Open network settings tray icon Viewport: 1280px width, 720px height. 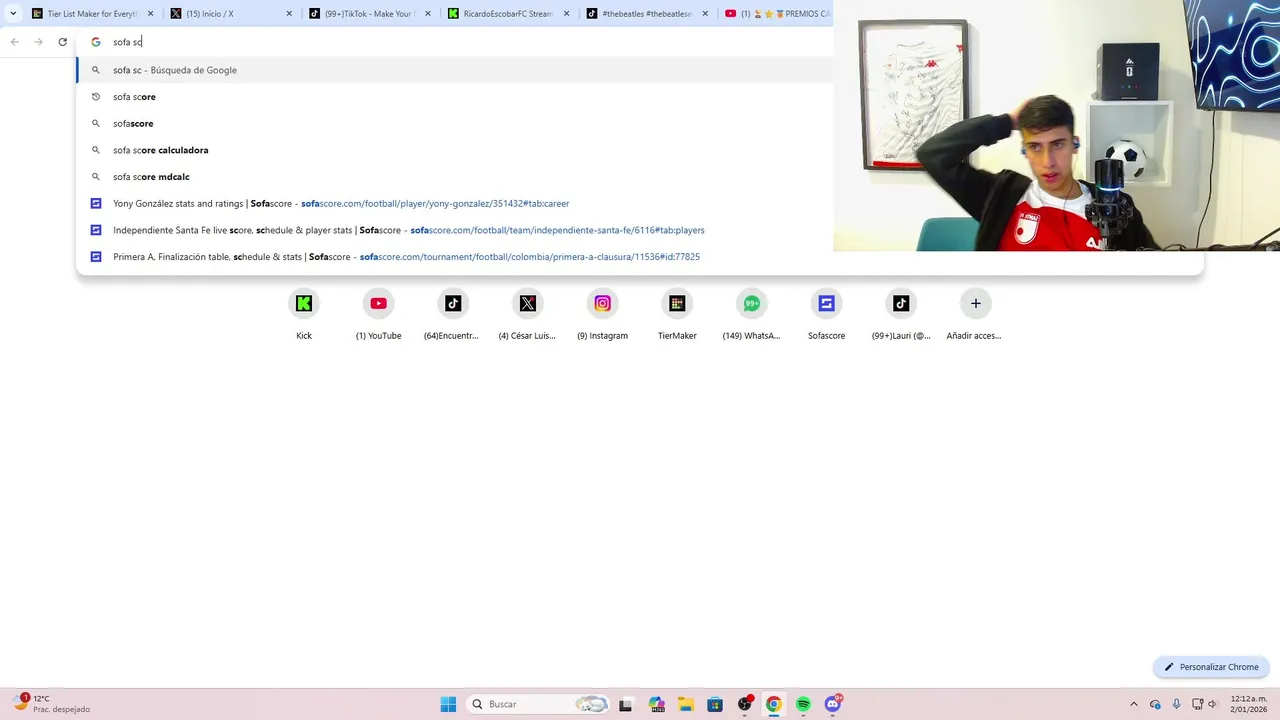[1198, 704]
